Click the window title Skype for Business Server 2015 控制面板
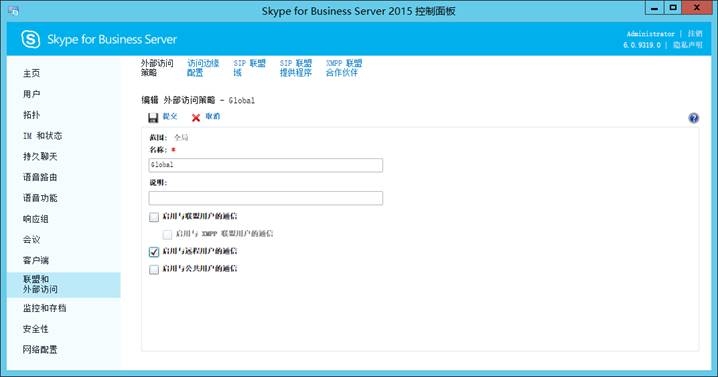The width and height of the screenshot is (718, 377). click(x=359, y=11)
